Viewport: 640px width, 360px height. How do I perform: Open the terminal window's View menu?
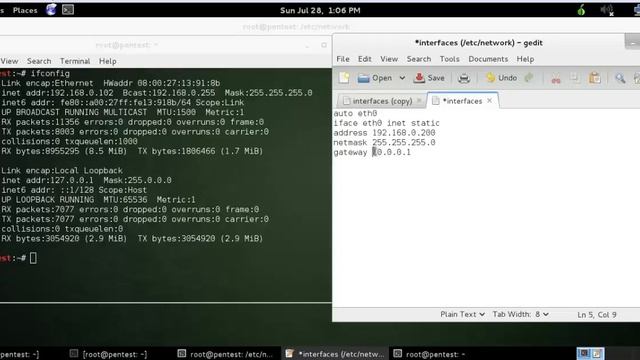click(9, 61)
